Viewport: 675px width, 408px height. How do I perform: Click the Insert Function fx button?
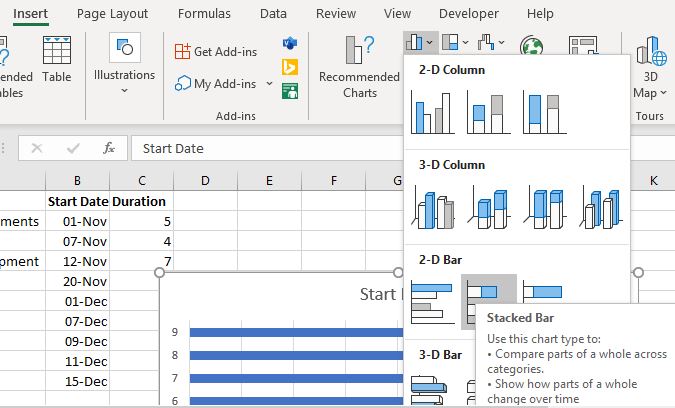click(x=109, y=148)
